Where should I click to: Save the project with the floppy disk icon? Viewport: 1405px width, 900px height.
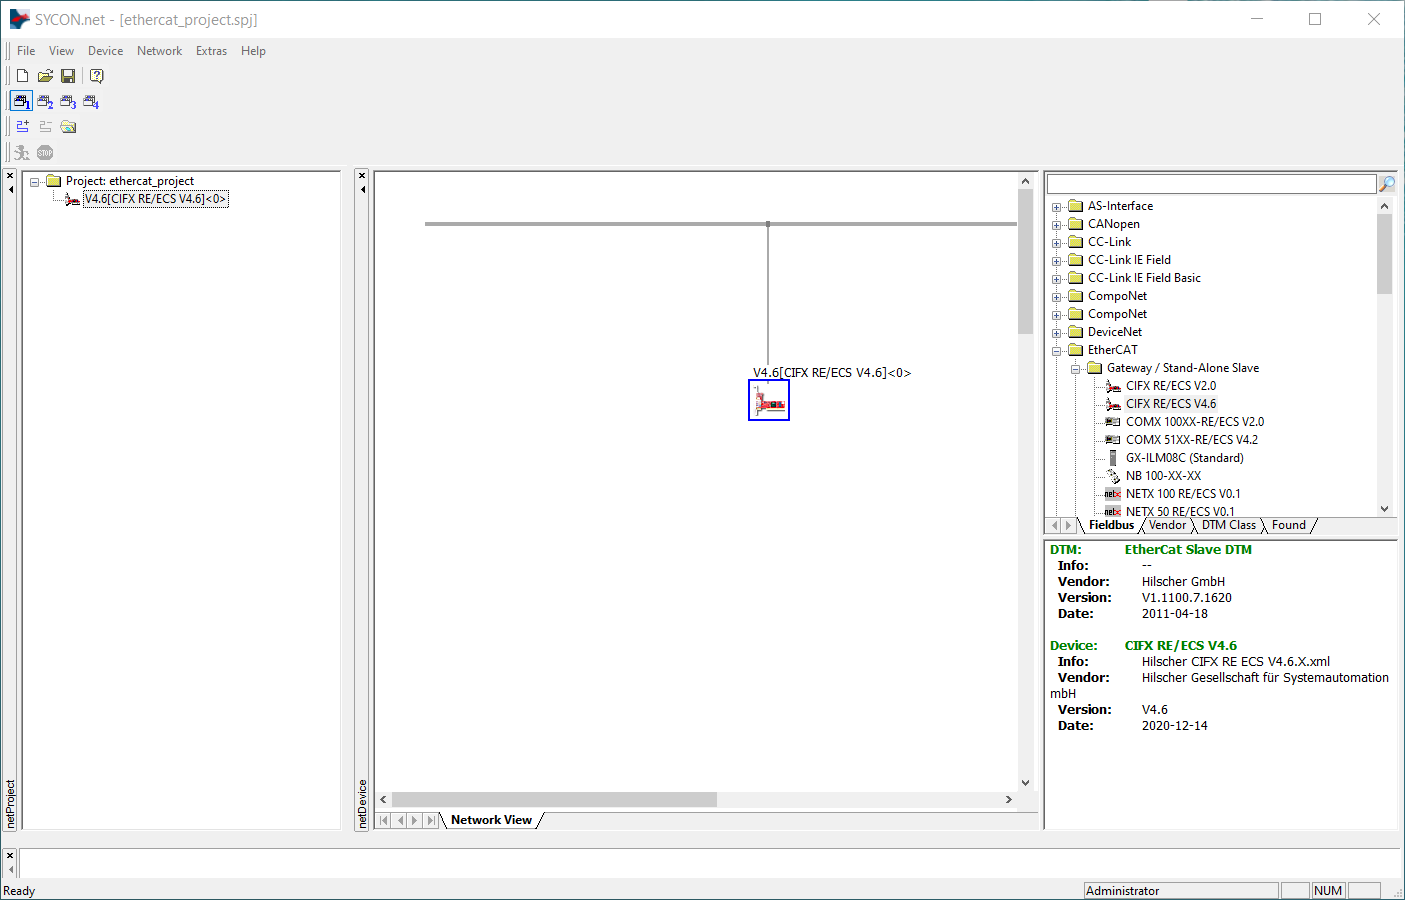68,76
